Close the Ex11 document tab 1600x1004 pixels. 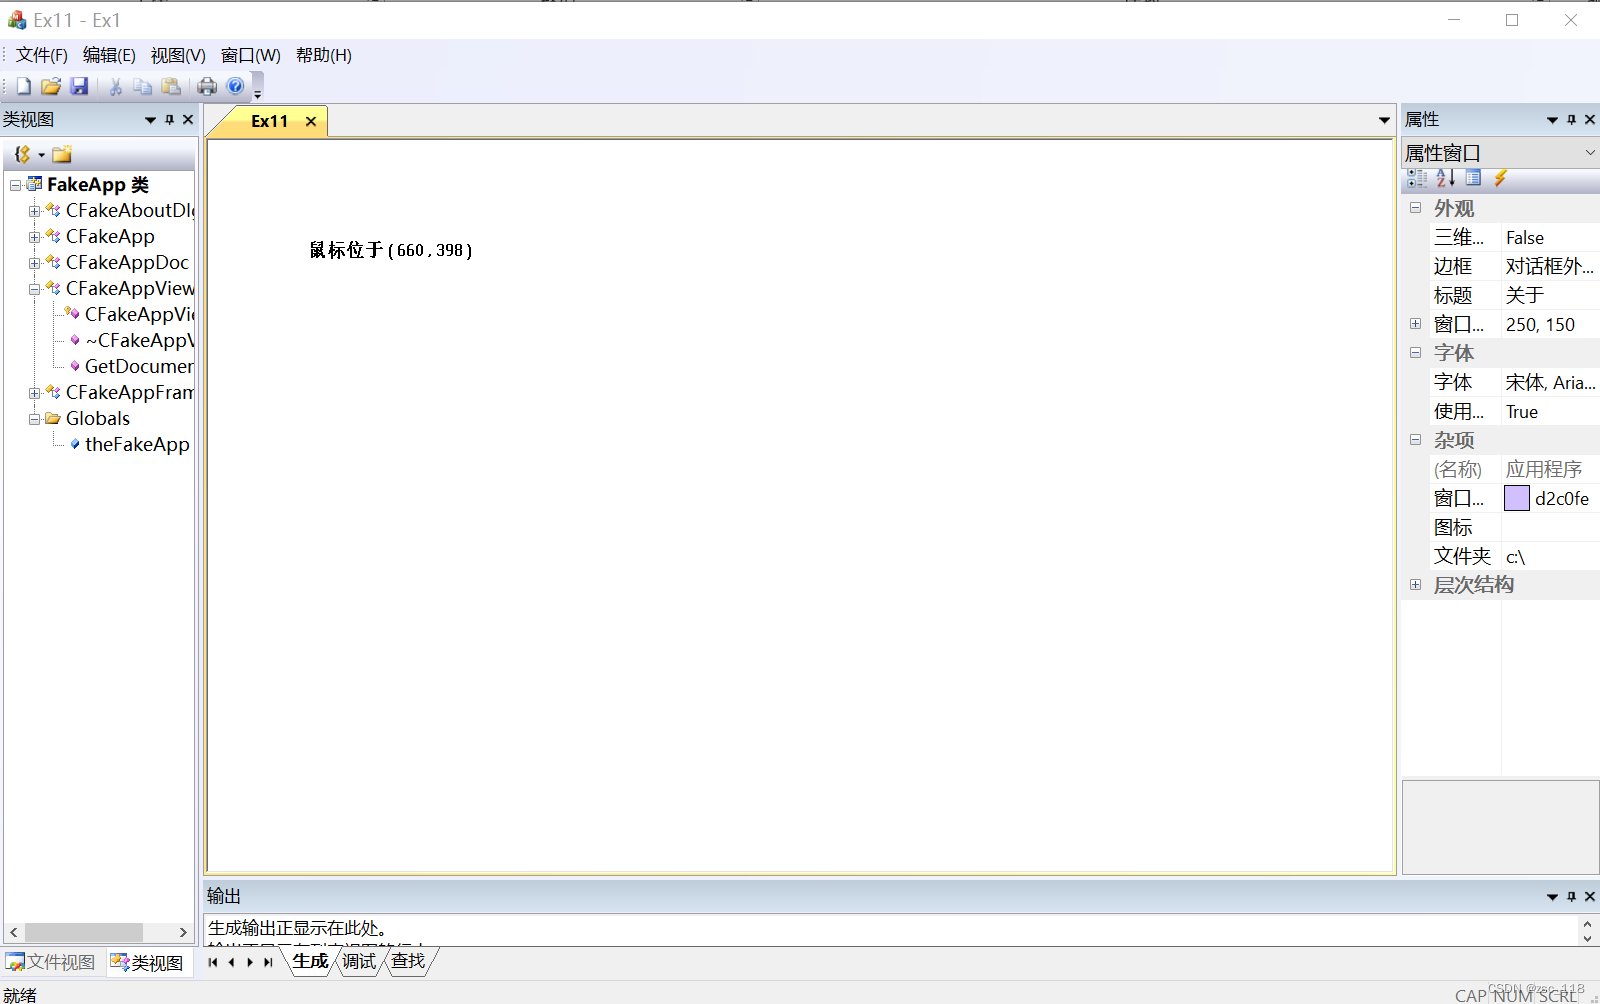click(x=311, y=122)
